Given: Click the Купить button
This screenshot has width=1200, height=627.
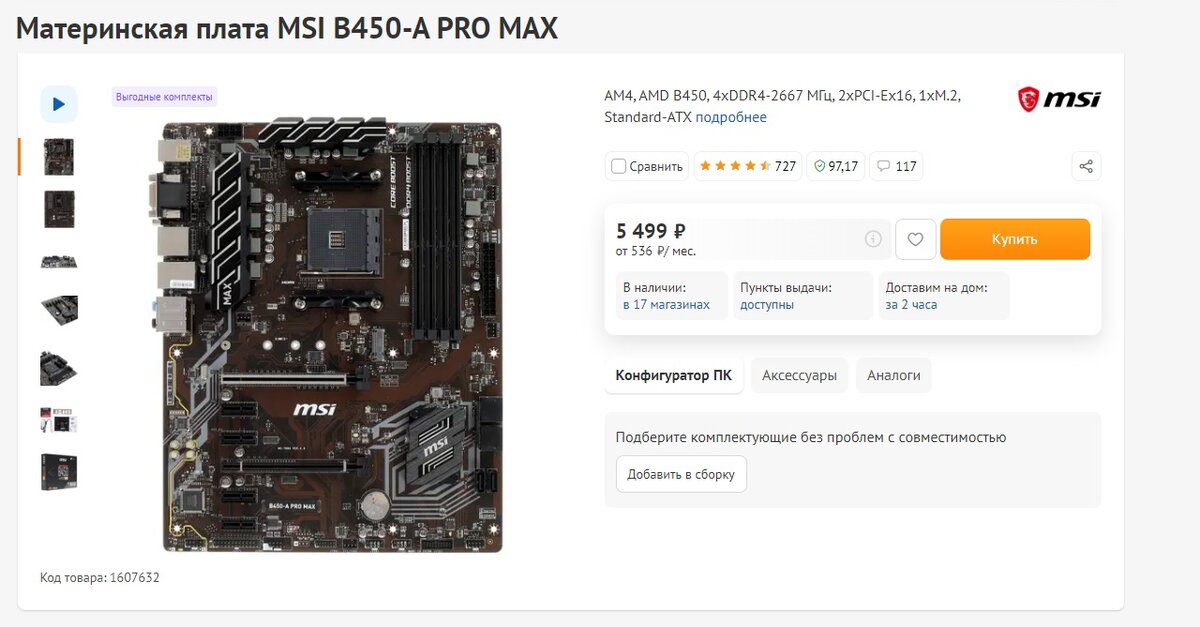Looking at the screenshot, I should (1015, 239).
